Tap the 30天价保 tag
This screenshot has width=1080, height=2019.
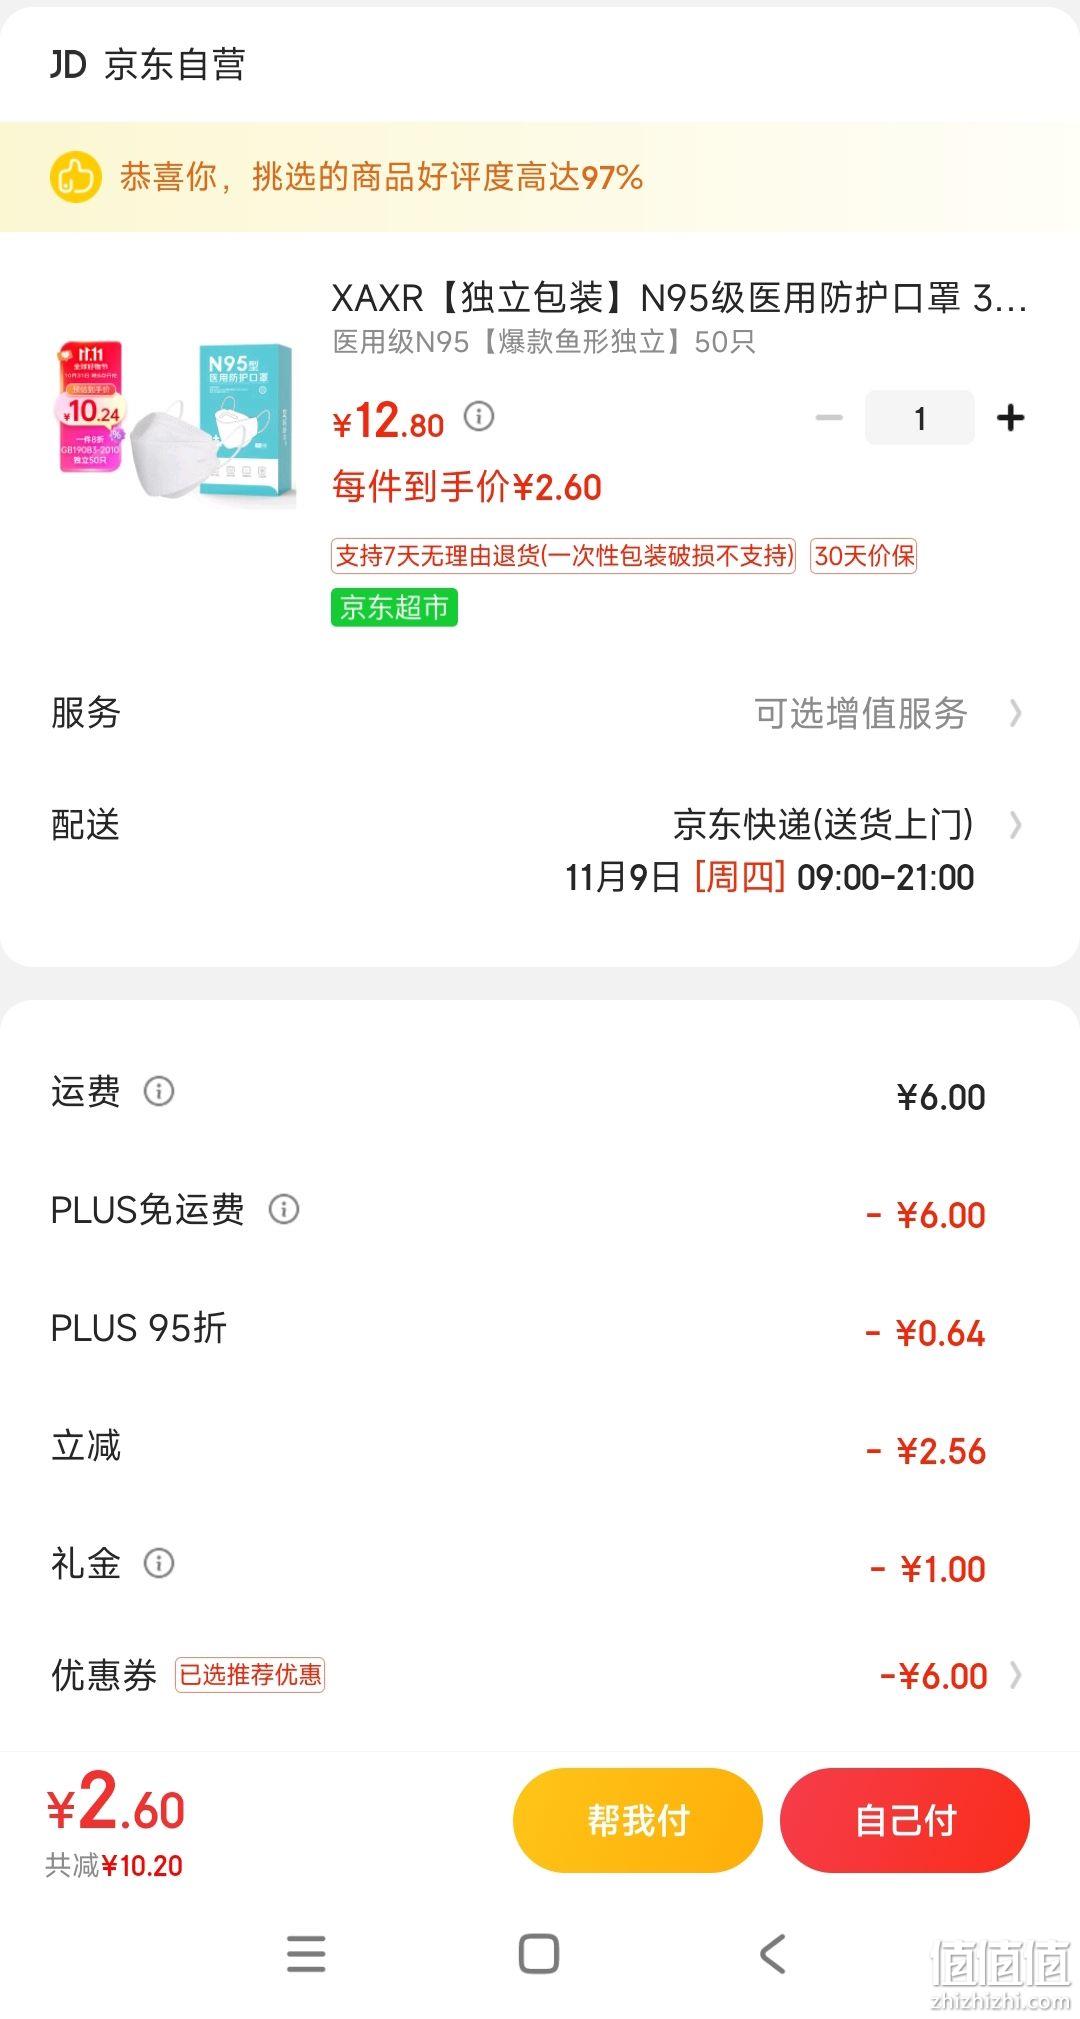864,556
